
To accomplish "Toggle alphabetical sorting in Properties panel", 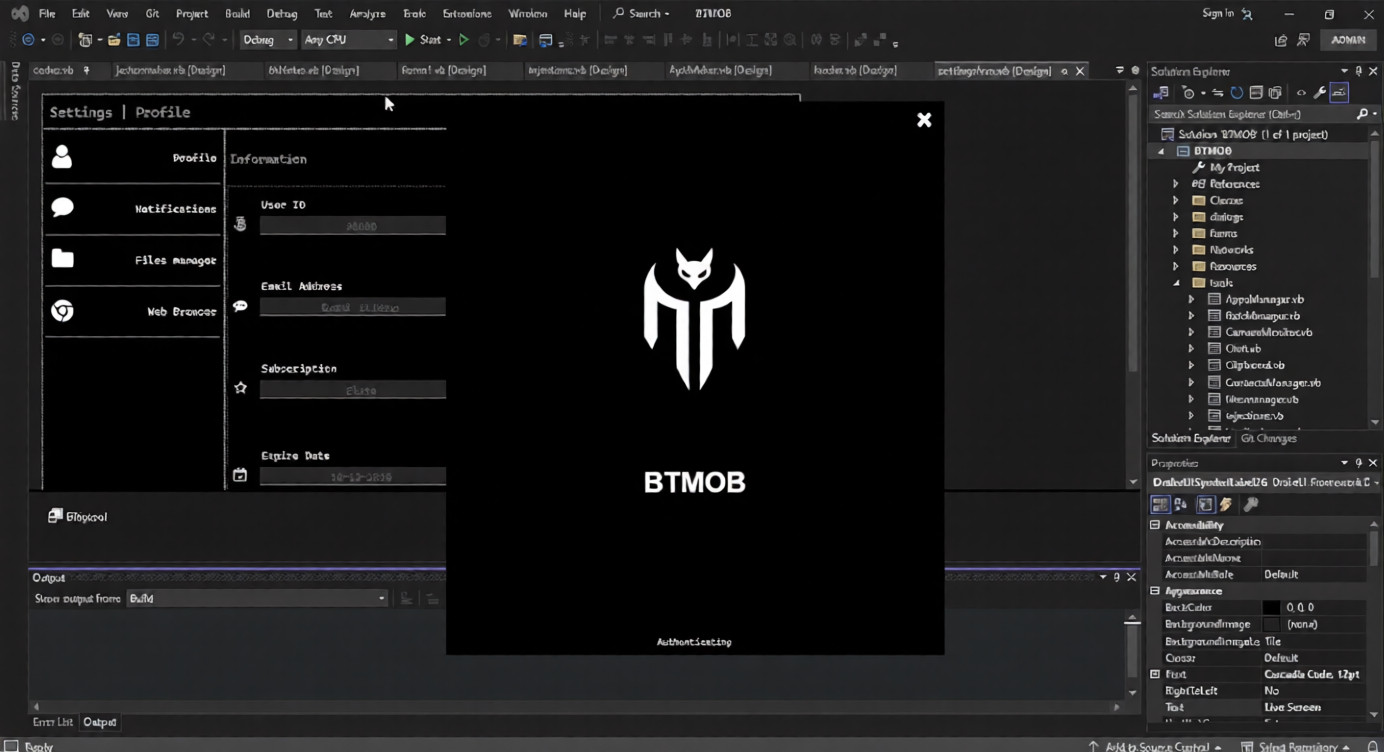I will pos(1181,504).
